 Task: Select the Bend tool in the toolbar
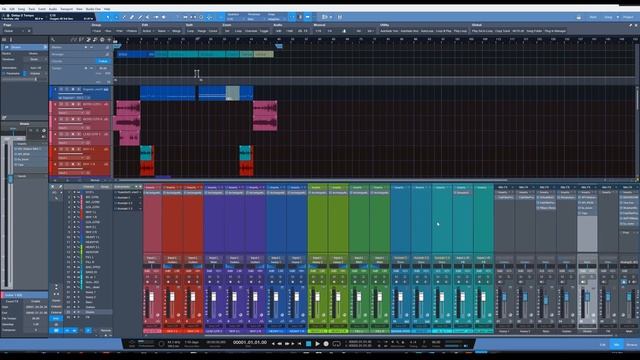[156, 17]
